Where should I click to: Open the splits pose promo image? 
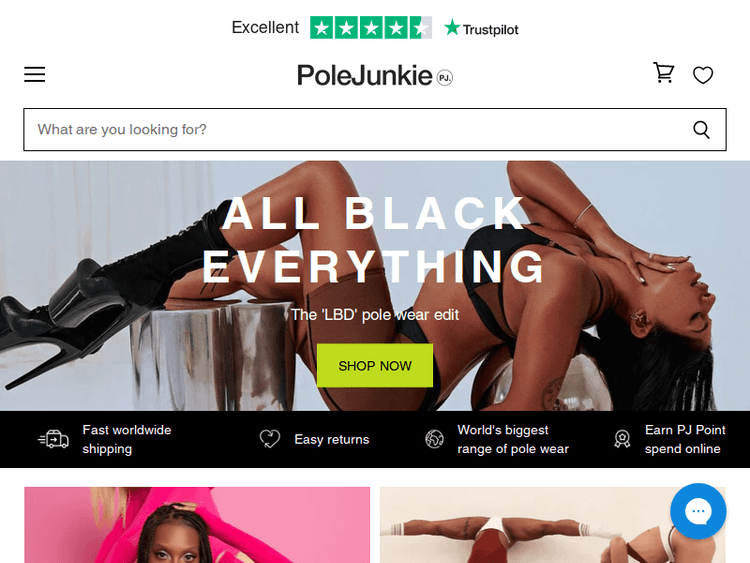tap(552, 525)
